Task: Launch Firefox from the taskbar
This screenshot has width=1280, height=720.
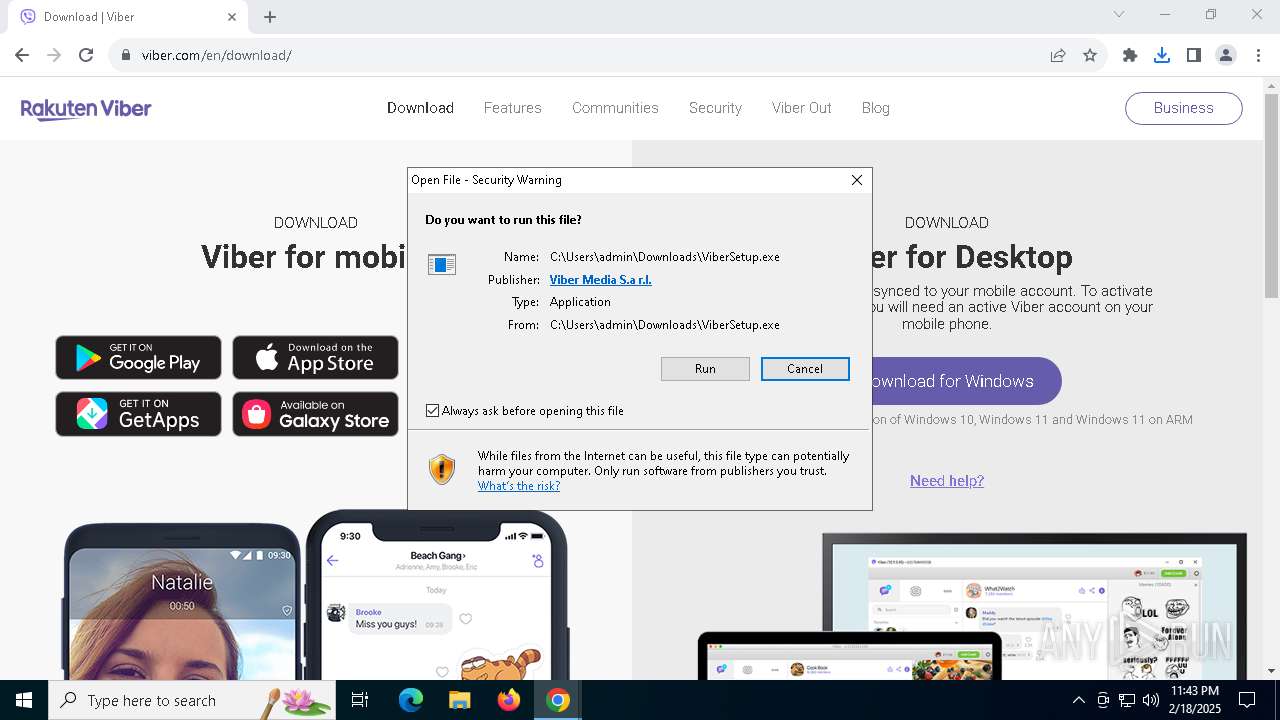Action: click(509, 700)
